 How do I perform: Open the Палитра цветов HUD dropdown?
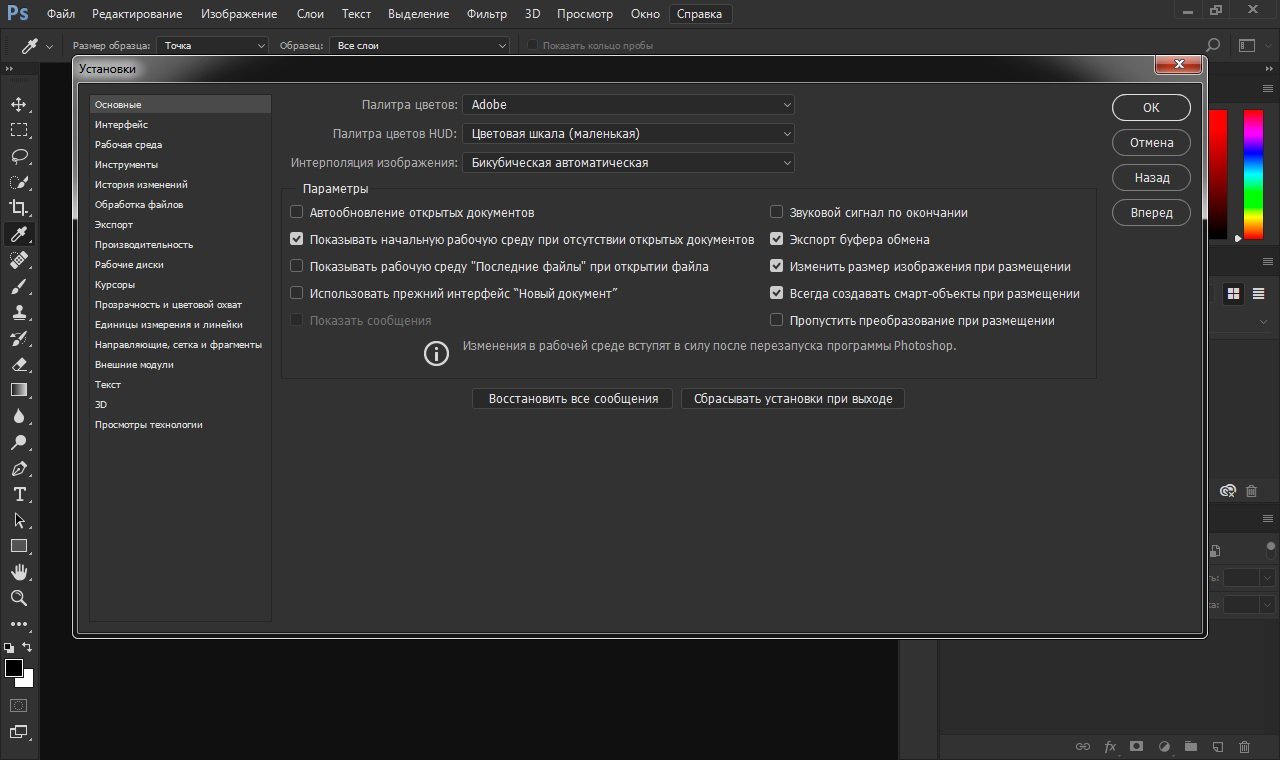point(628,133)
